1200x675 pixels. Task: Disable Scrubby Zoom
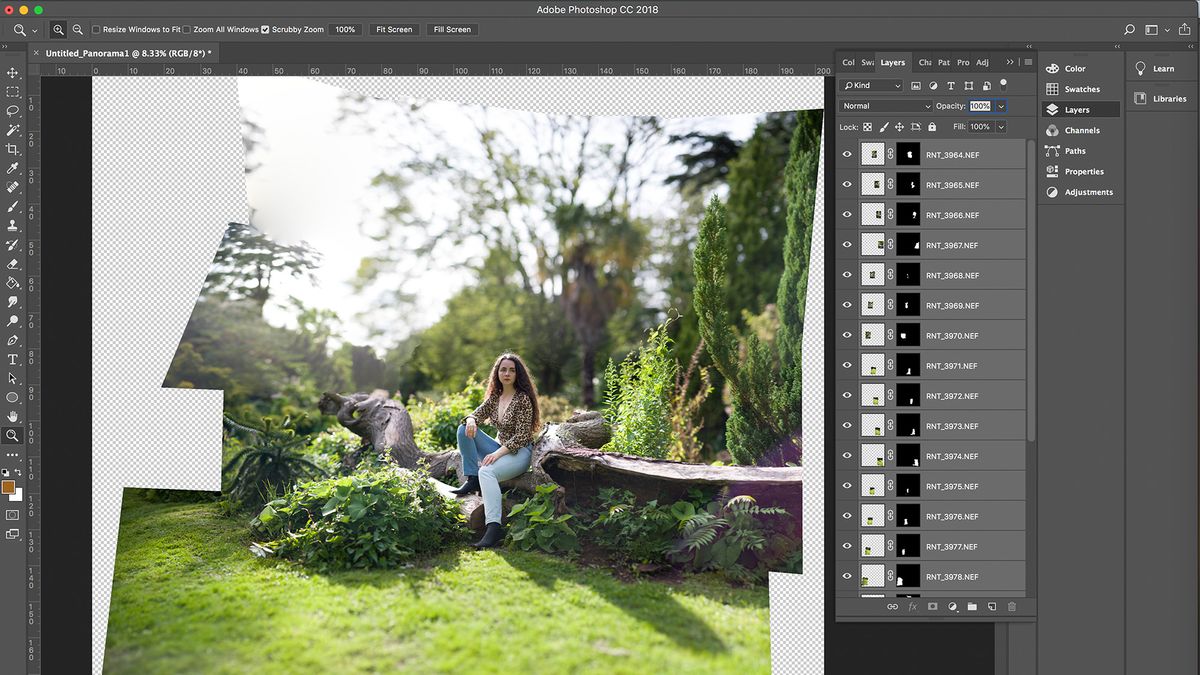pyautogui.click(x=265, y=29)
